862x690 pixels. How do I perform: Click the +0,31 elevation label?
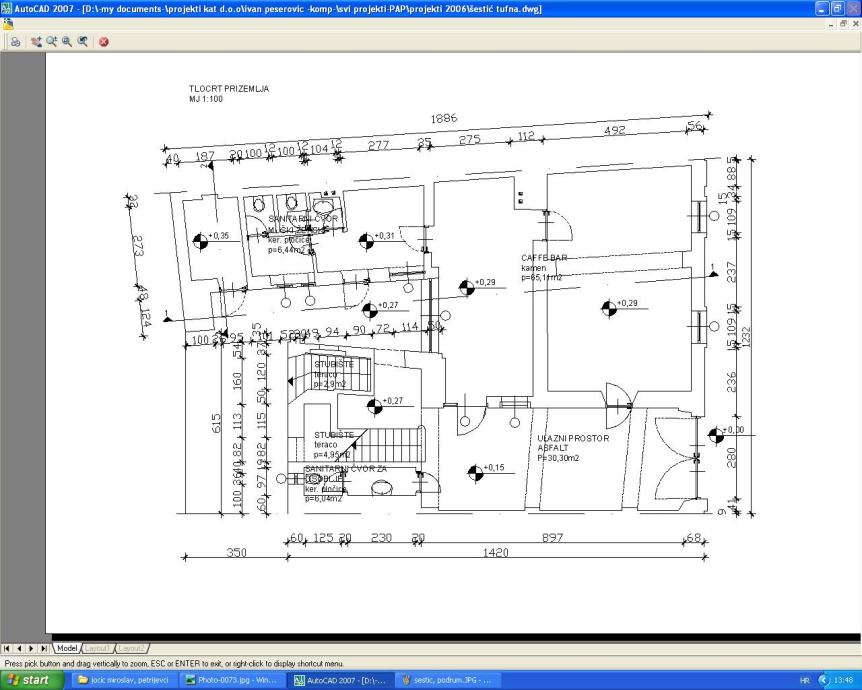coord(385,236)
